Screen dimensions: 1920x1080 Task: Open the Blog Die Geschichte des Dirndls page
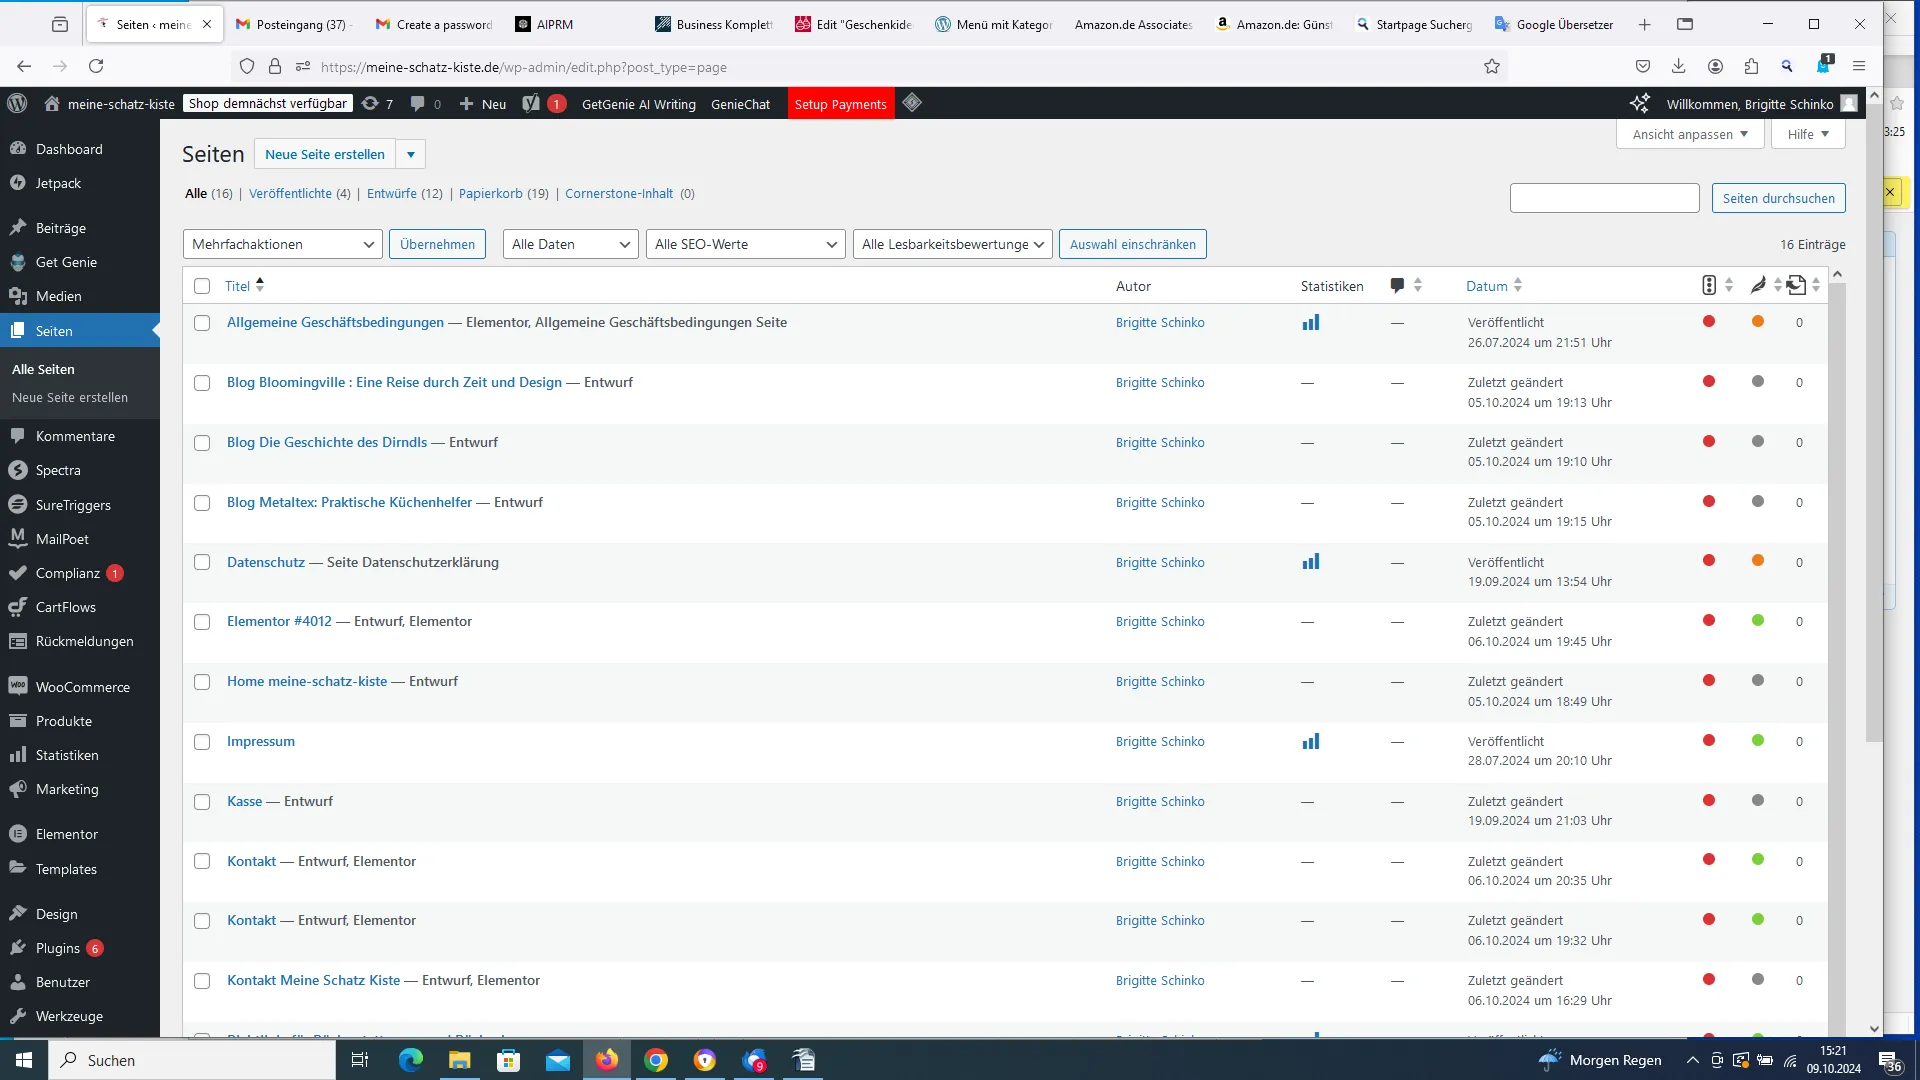(327, 442)
